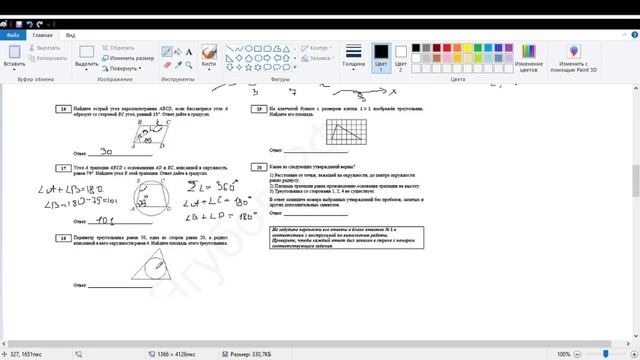Select the Text tool marked A

pyautogui.click(x=189, y=52)
